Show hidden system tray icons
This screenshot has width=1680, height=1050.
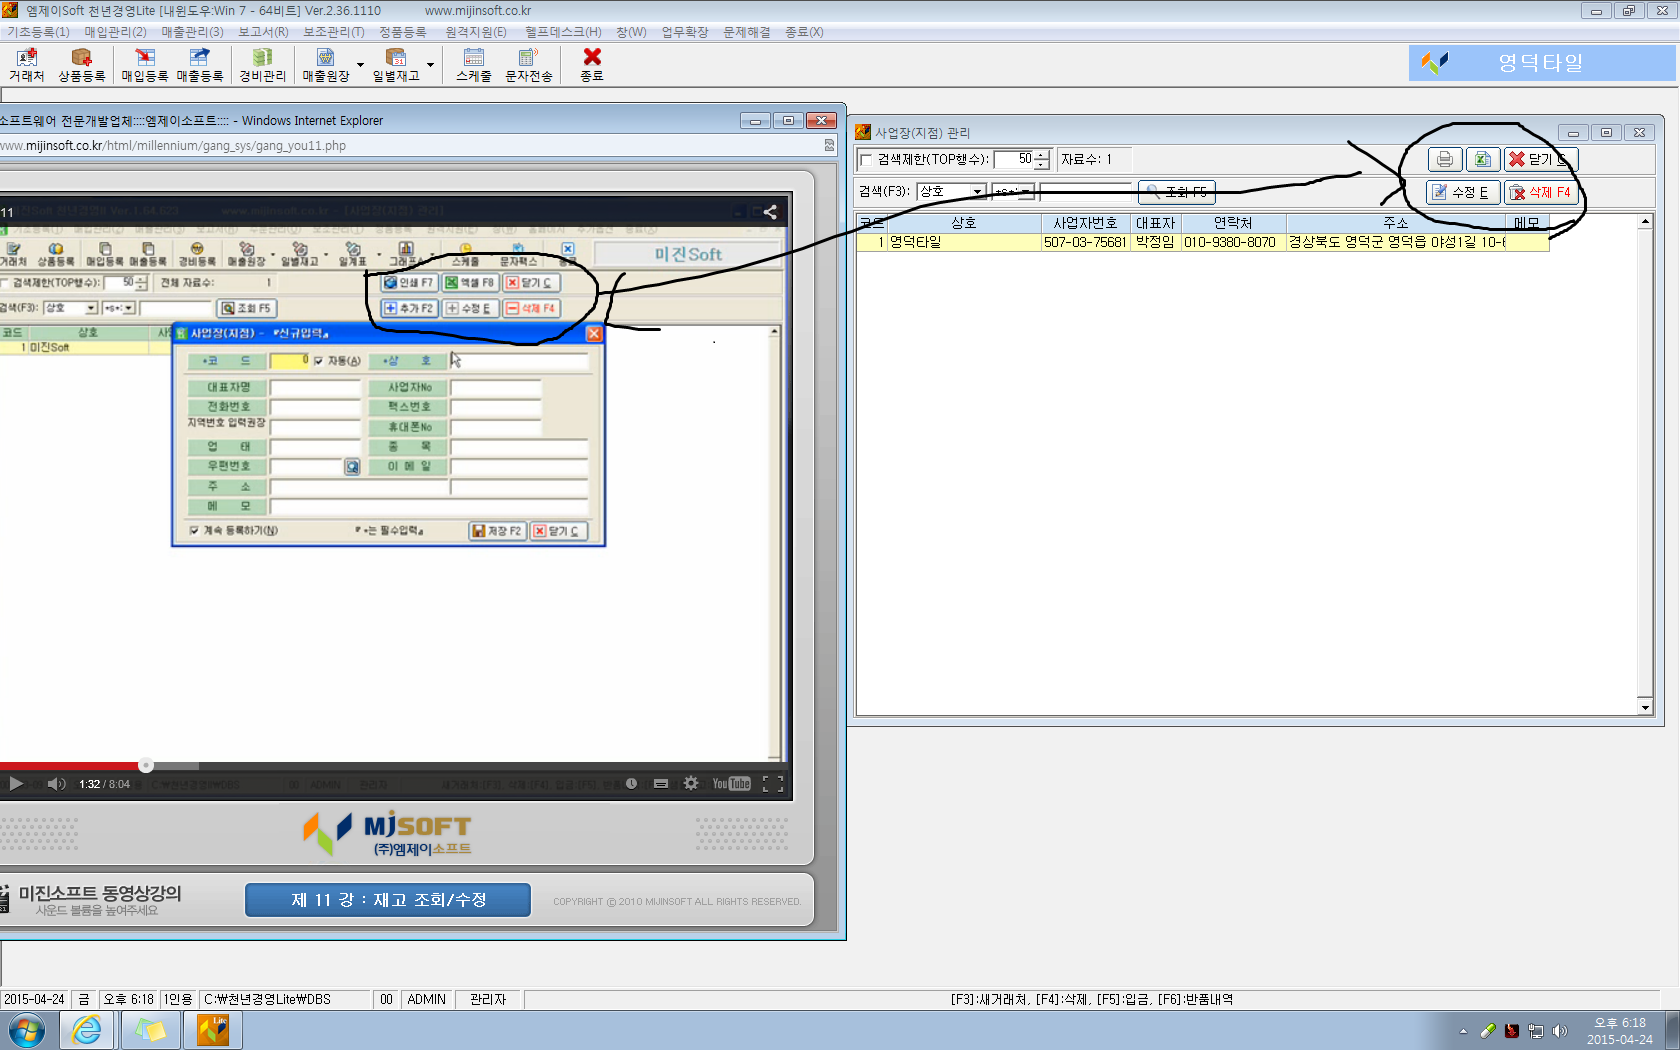click(1463, 1031)
